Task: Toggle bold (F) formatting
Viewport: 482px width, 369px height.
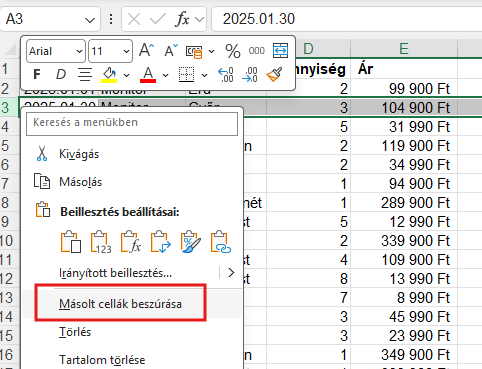Action: pyautogui.click(x=37, y=74)
